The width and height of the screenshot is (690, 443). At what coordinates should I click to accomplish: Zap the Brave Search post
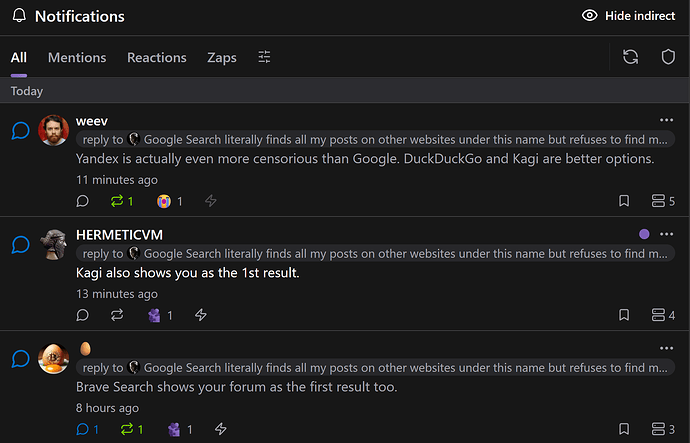(220, 429)
